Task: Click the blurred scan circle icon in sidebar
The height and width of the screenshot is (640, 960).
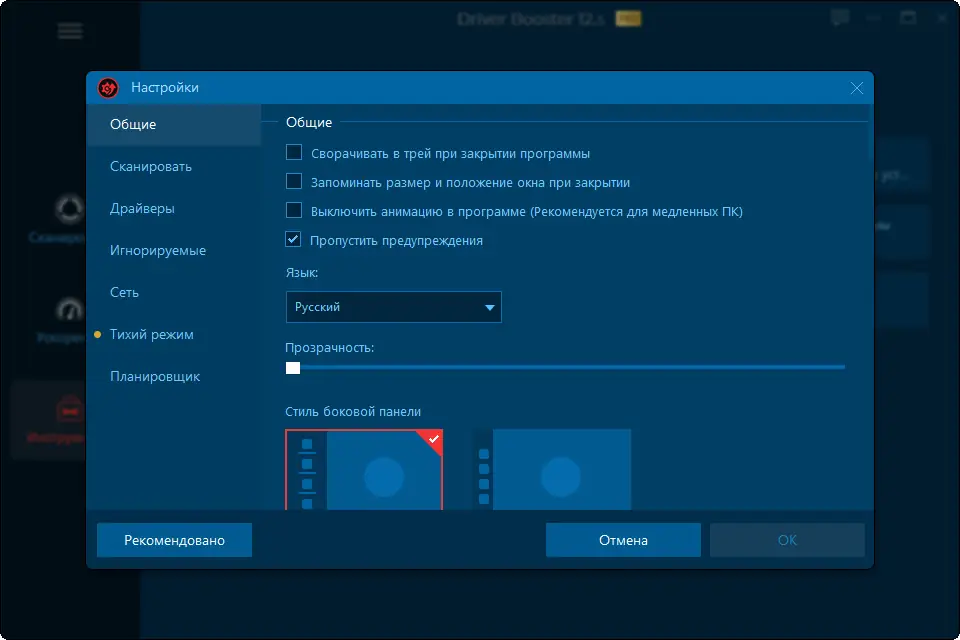Action: click(69, 209)
